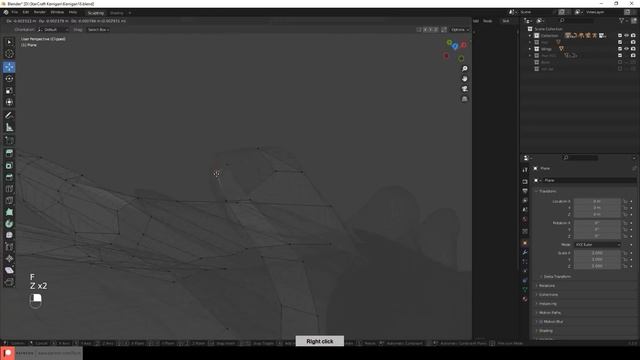The height and width of the screenshot is (360, 640).
Task: Hide the Collection row with eye icon
Action: click(627, 36)
